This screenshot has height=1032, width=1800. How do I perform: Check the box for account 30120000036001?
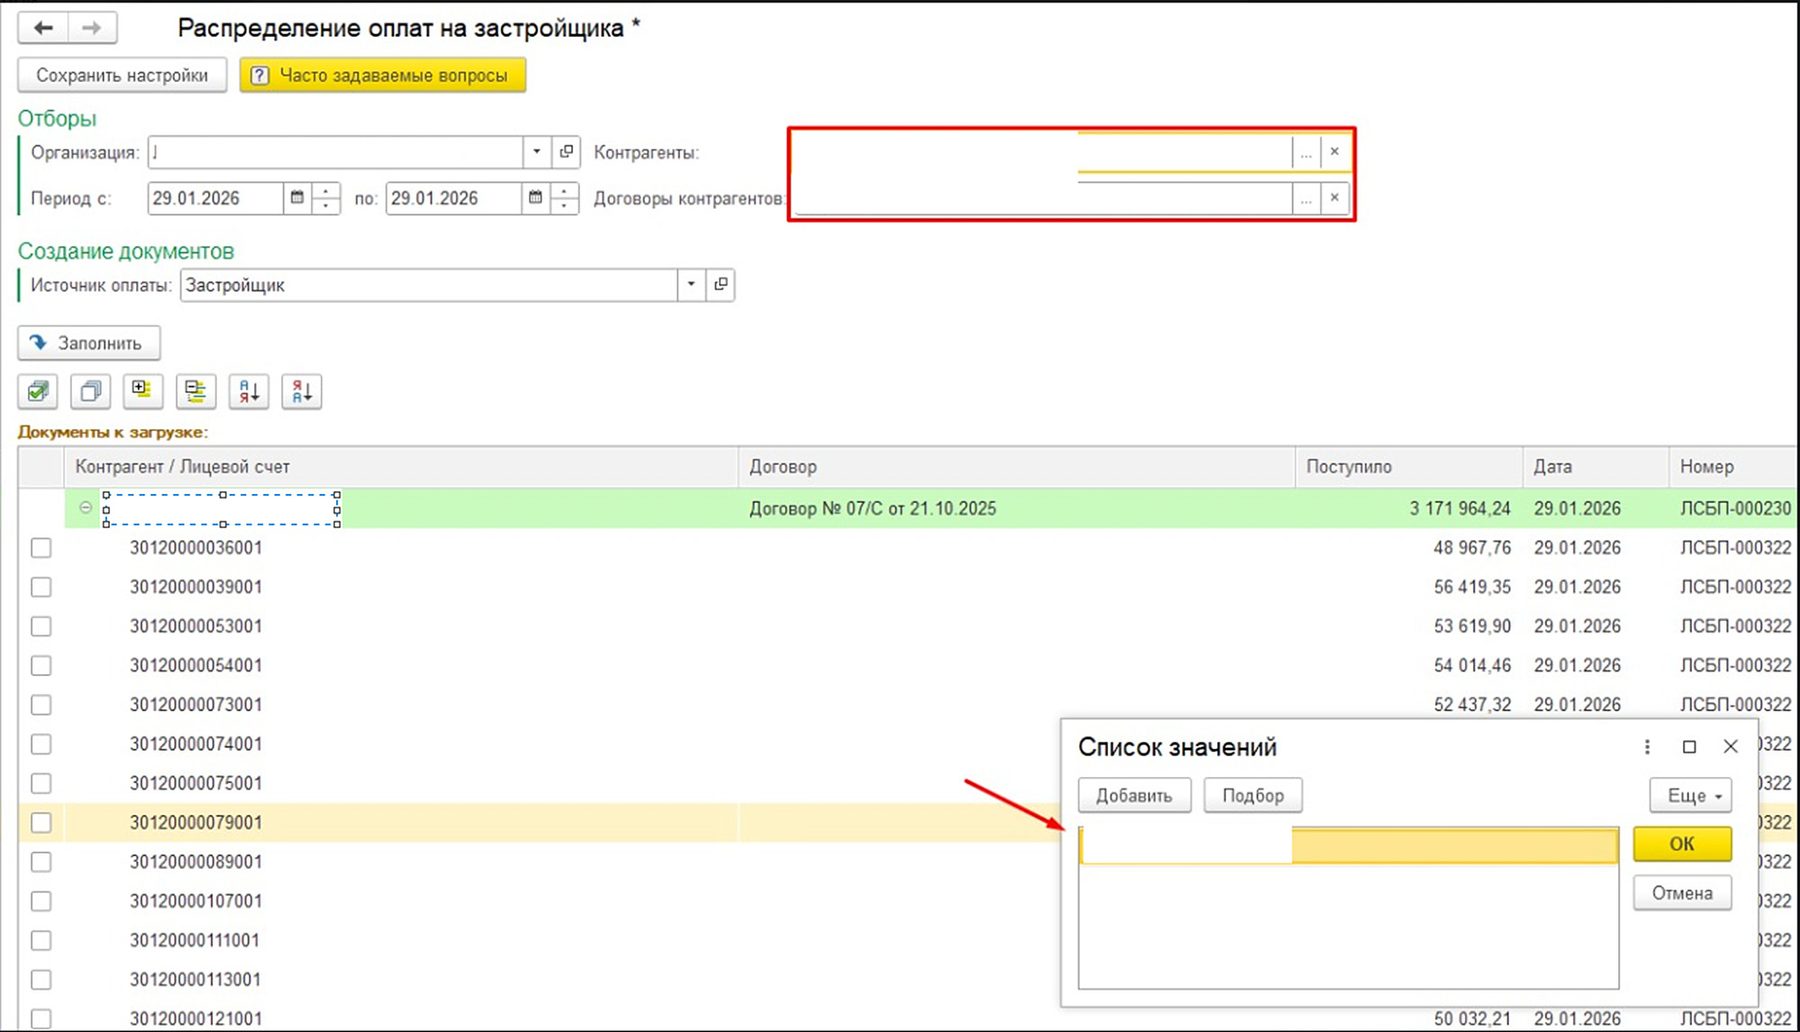(x=41, y=548)
